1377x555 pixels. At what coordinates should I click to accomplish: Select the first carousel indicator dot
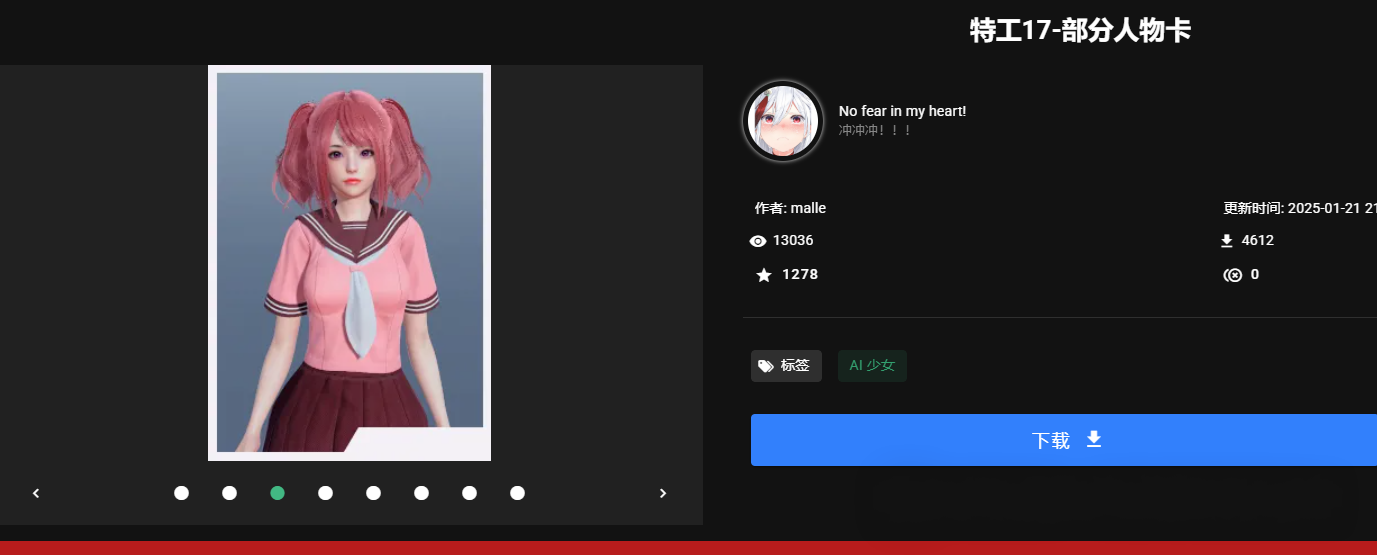[x=181, y=493]
